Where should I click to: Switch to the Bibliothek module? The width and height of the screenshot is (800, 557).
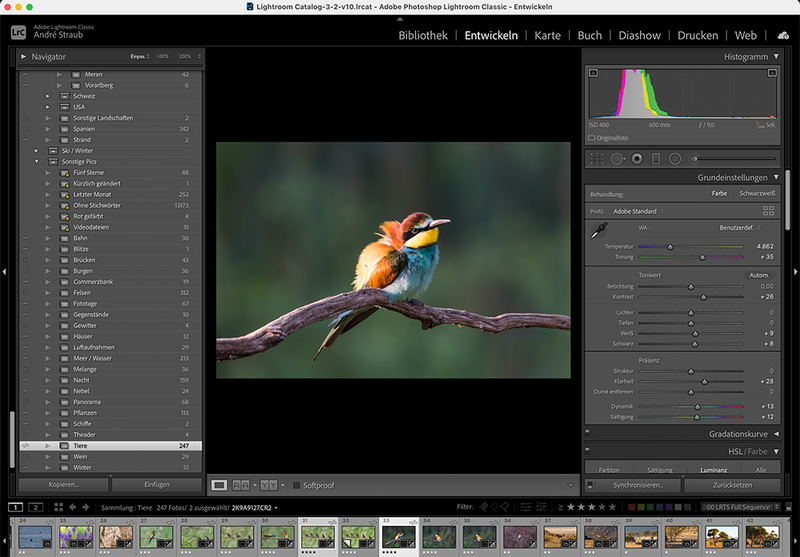423,35
